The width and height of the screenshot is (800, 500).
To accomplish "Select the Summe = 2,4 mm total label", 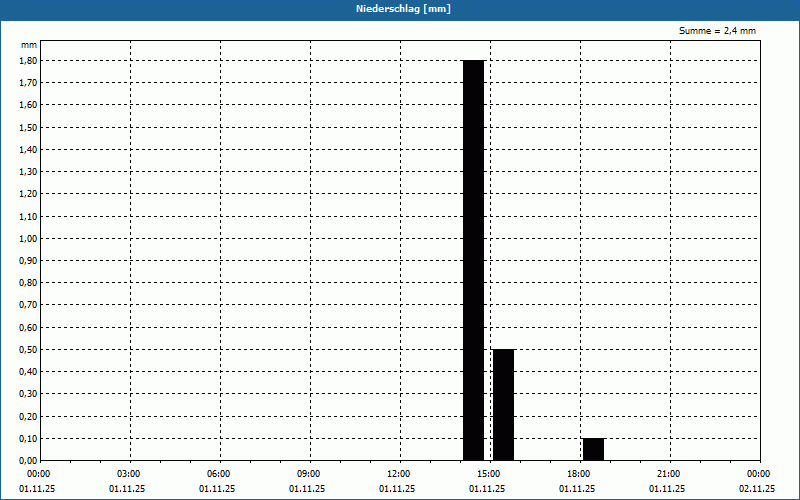I will [717, 31].
